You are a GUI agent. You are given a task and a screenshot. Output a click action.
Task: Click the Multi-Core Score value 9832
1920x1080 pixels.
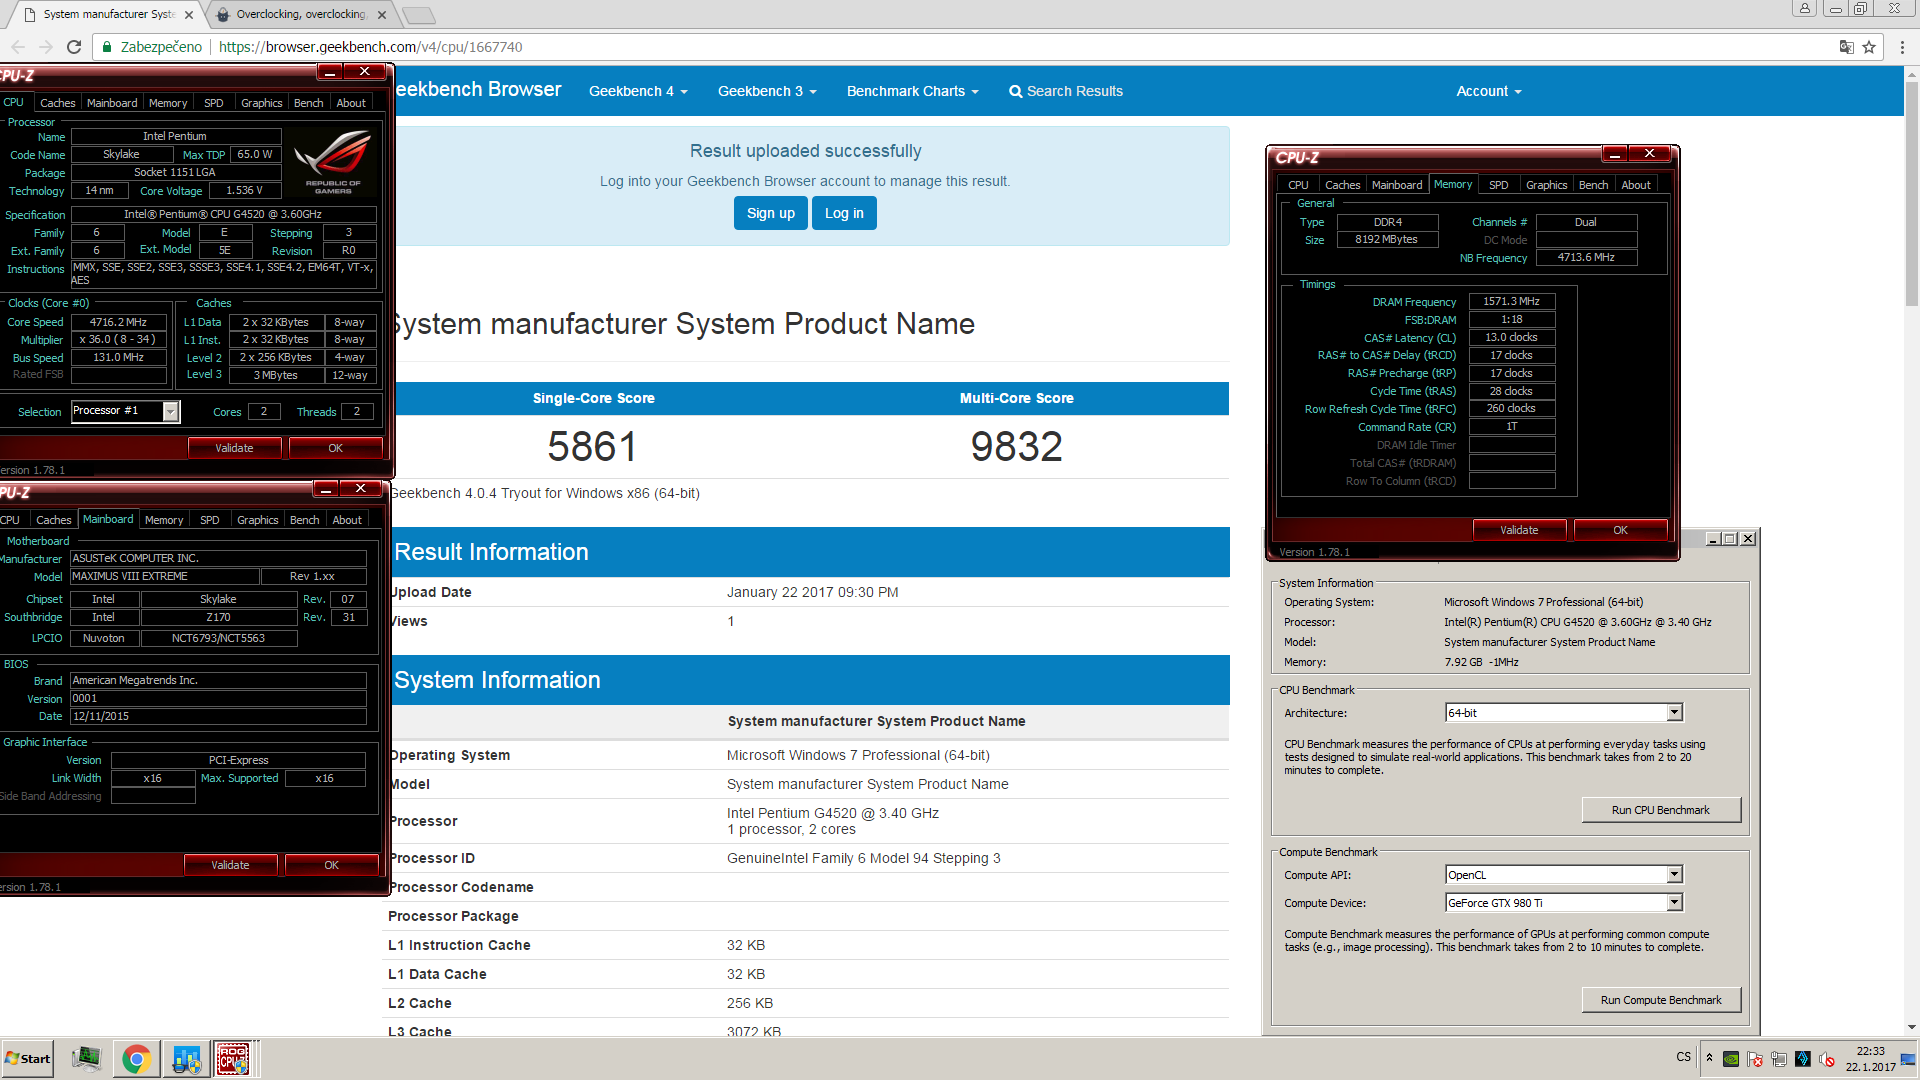coord(1016,446)
